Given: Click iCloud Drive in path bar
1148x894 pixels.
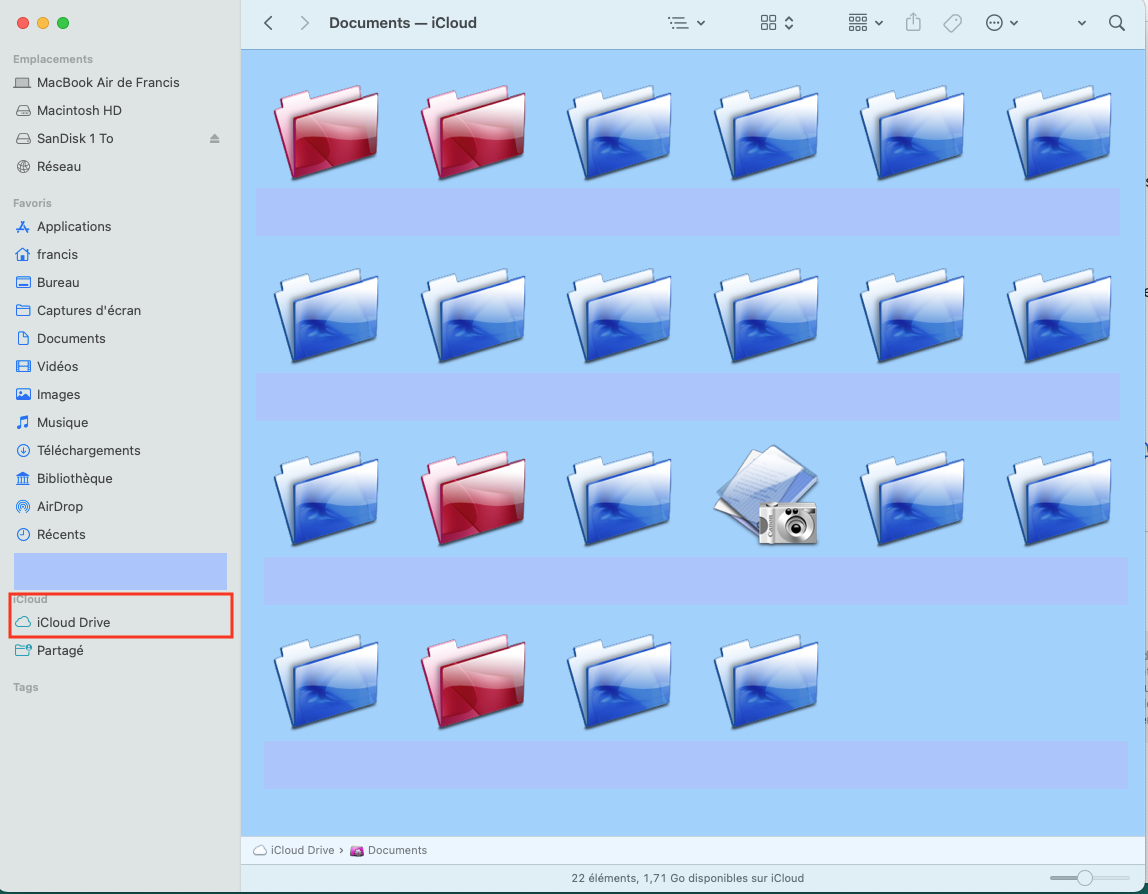Looking at the screenshot, I should [301, 850].
